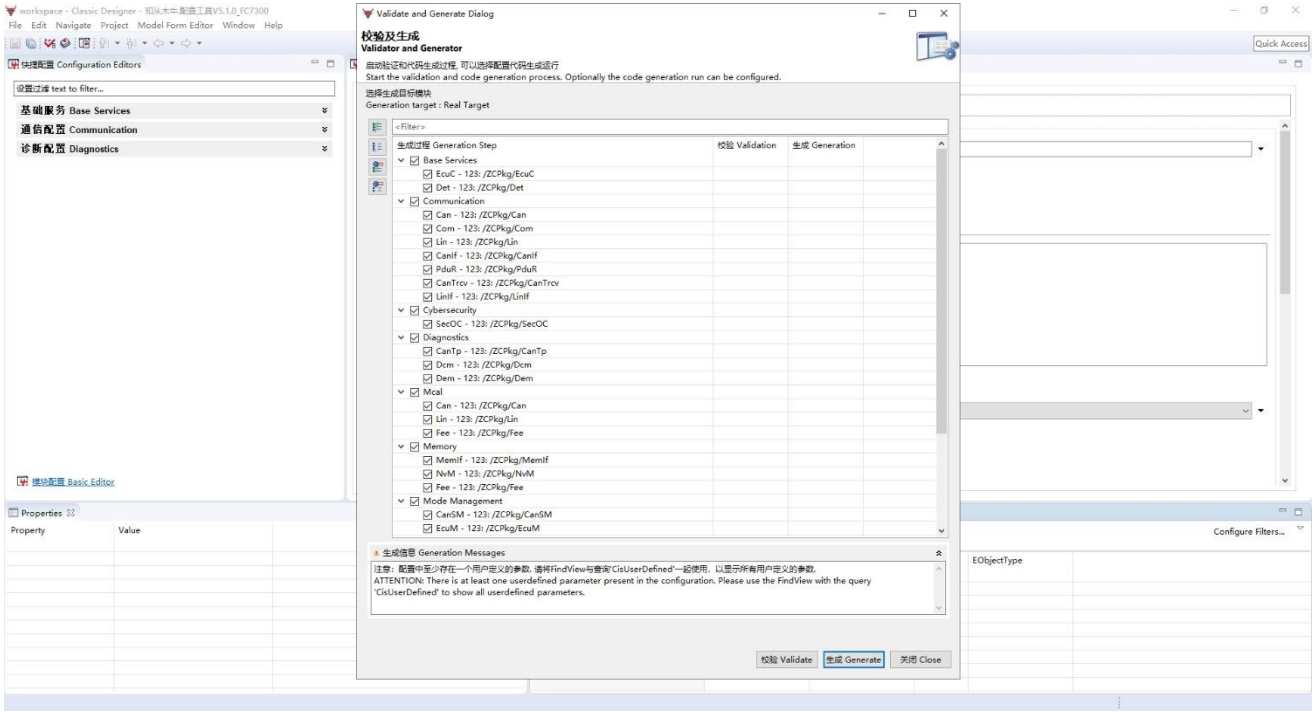Click the Generate button
Image resolution: width=1316 pixels, height=714 pixels.
tap(853, 660)
